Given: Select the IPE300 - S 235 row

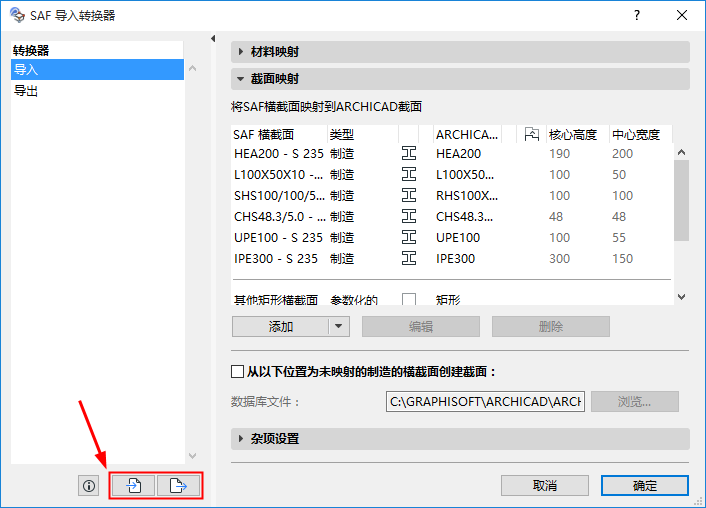Looking at the screenshot, I should point(452,259).
